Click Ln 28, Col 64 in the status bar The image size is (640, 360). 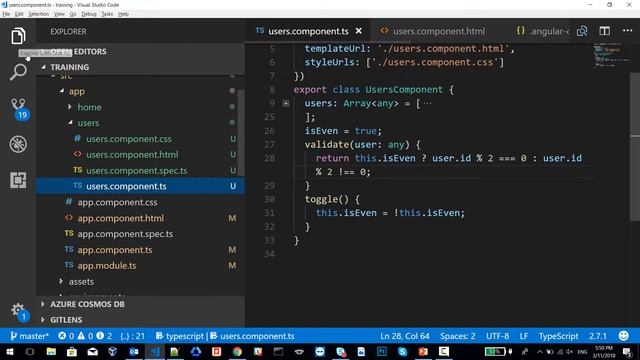[404, 336]
